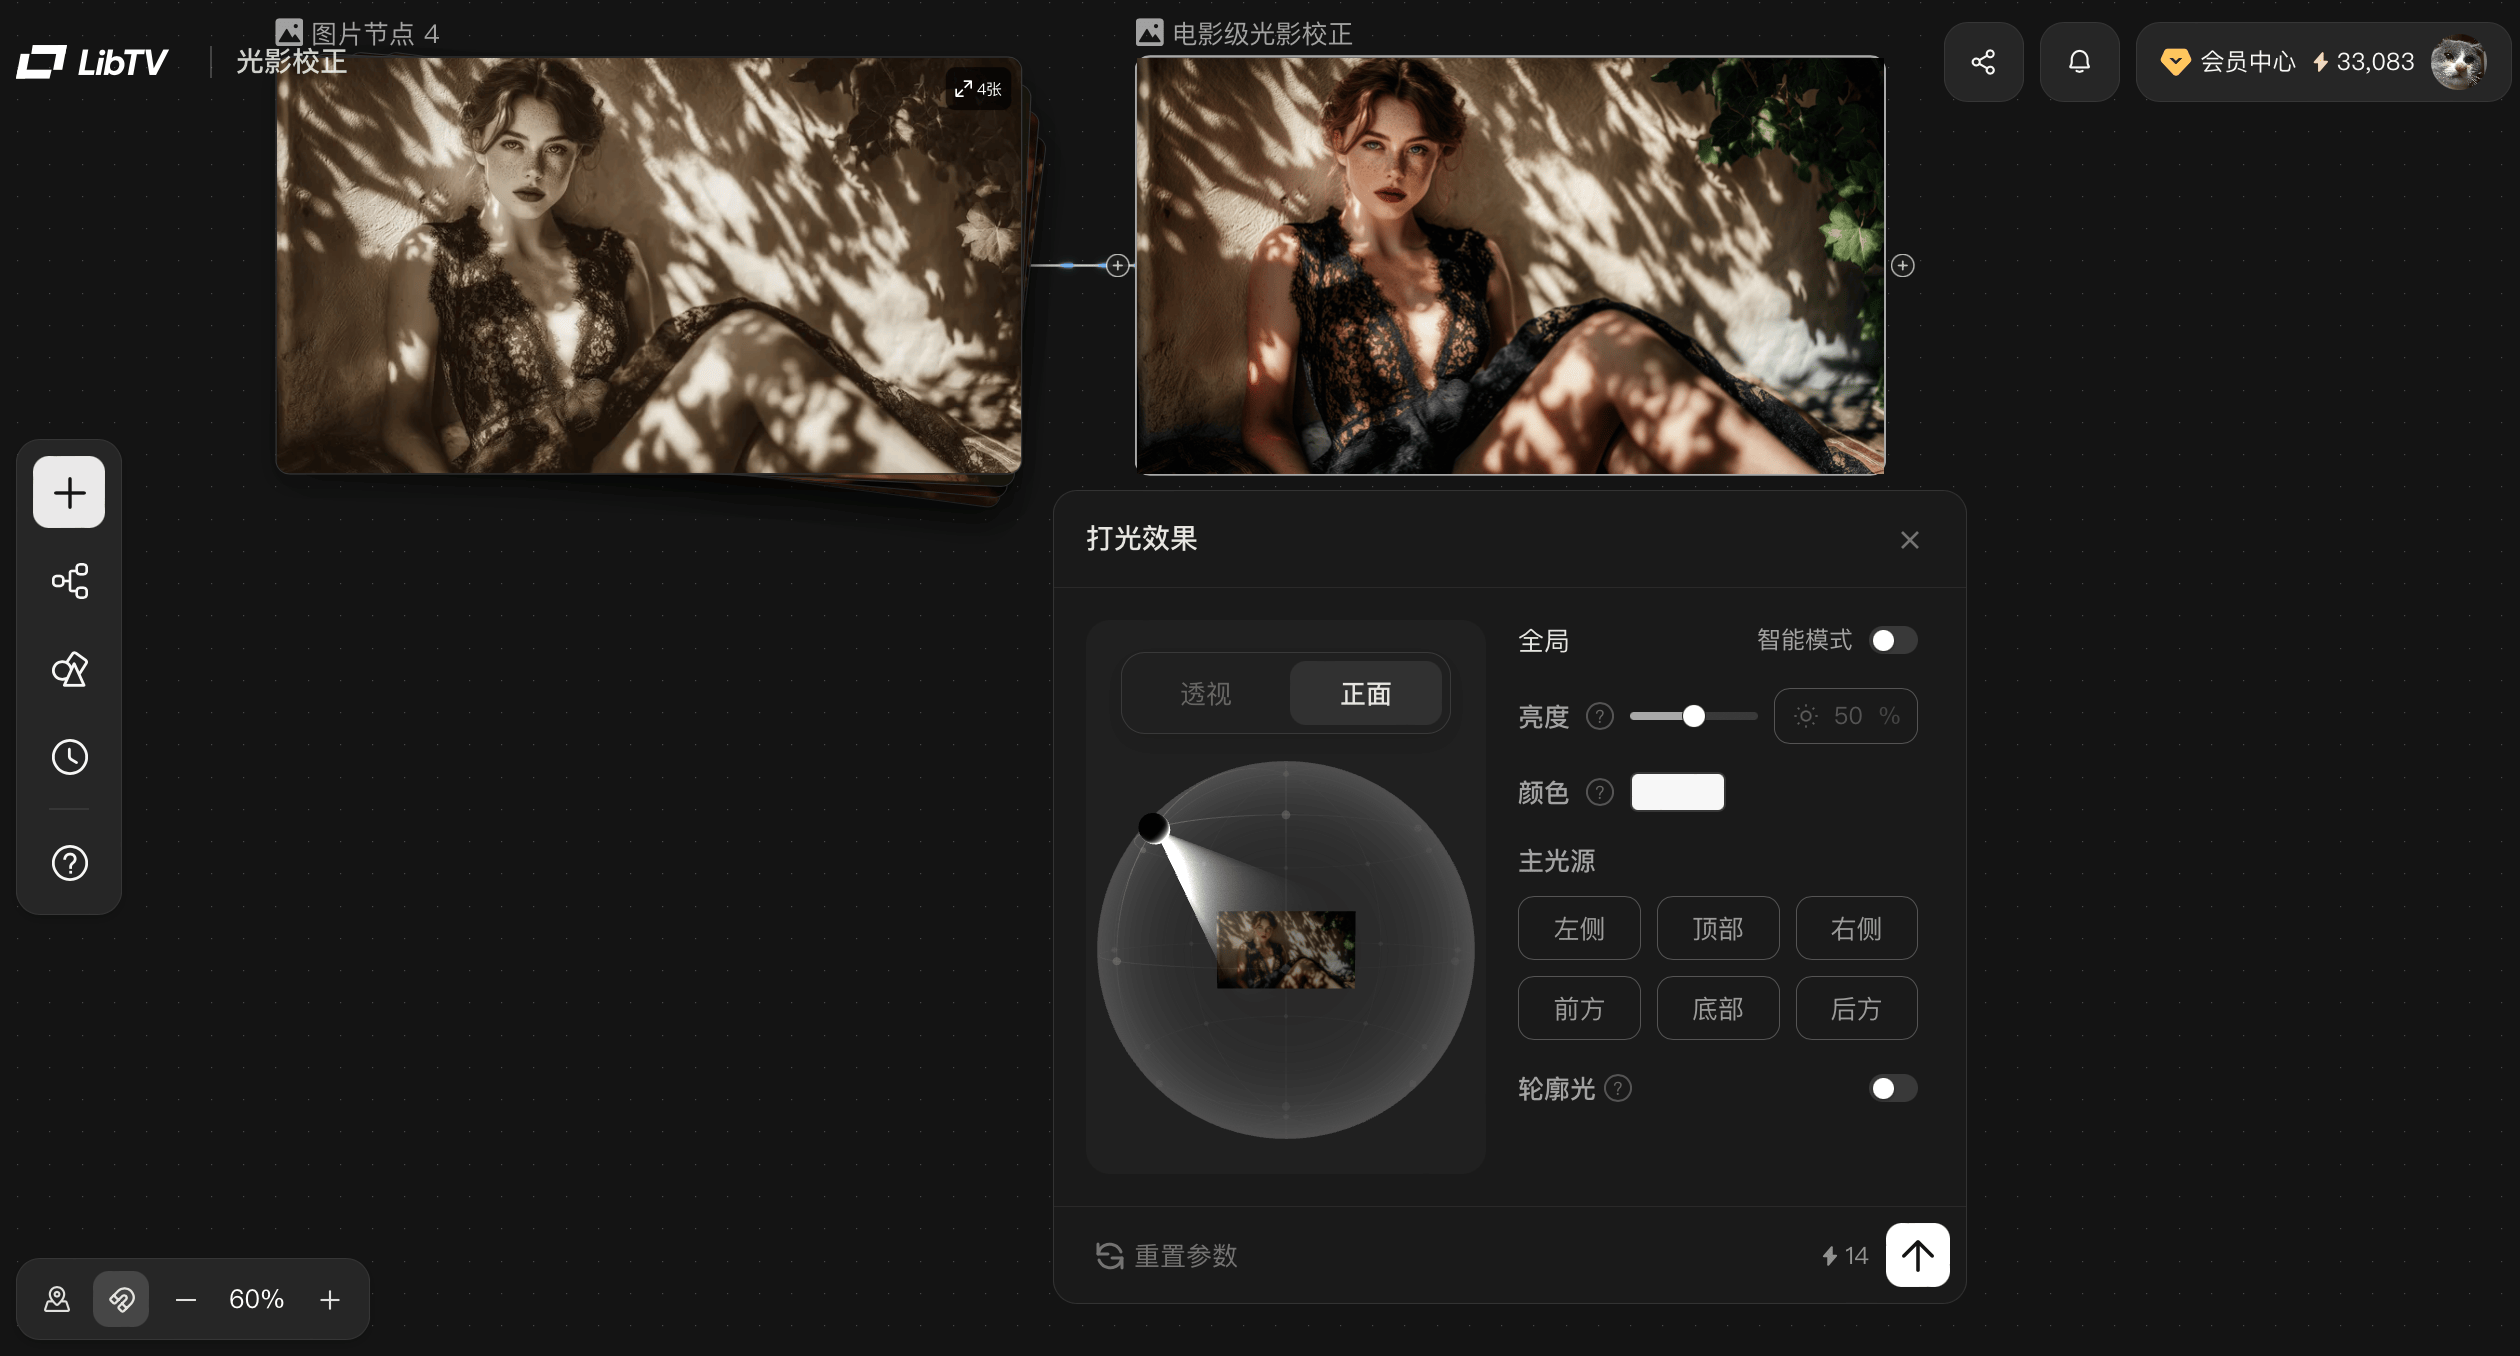Click the 亮度 help icon
Screen dimensions: 2520x1356
tap(1600, 716)
